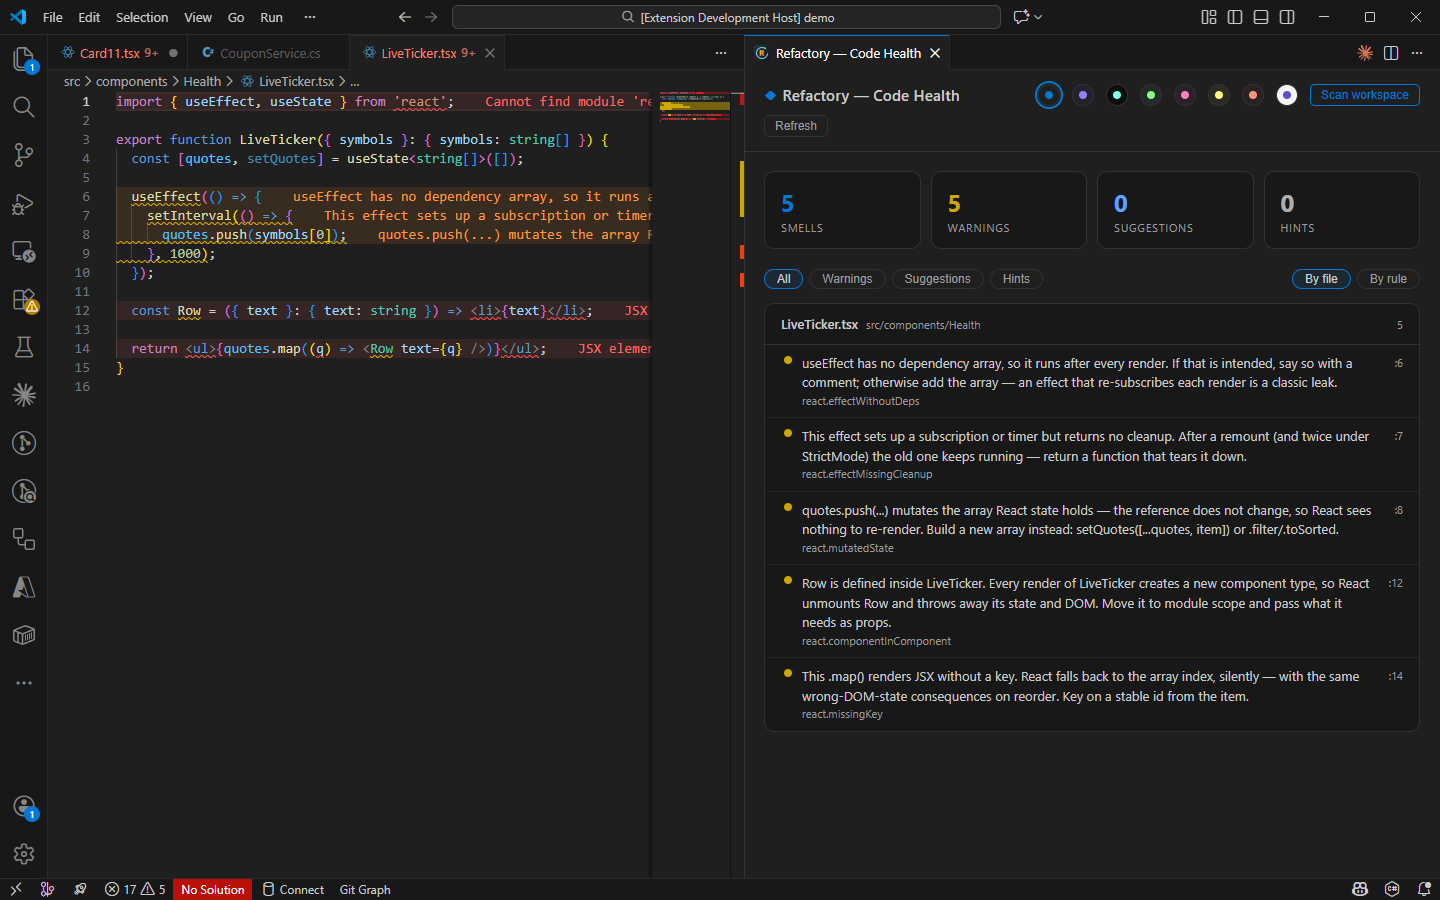Viewport: 1440px width, 900px height.
Task: Open the starburst icon view in activity bar
Action: click(24, 395)
